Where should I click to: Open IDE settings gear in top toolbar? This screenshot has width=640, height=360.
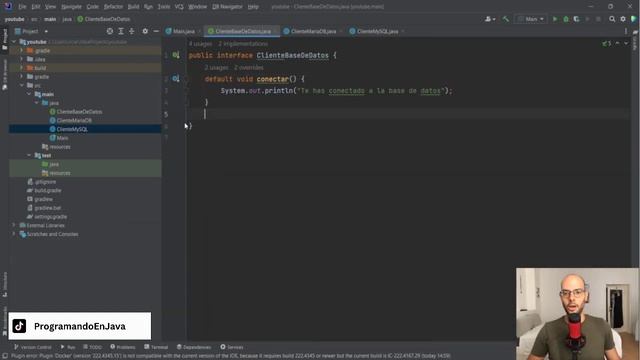click(x=623, y=19)
